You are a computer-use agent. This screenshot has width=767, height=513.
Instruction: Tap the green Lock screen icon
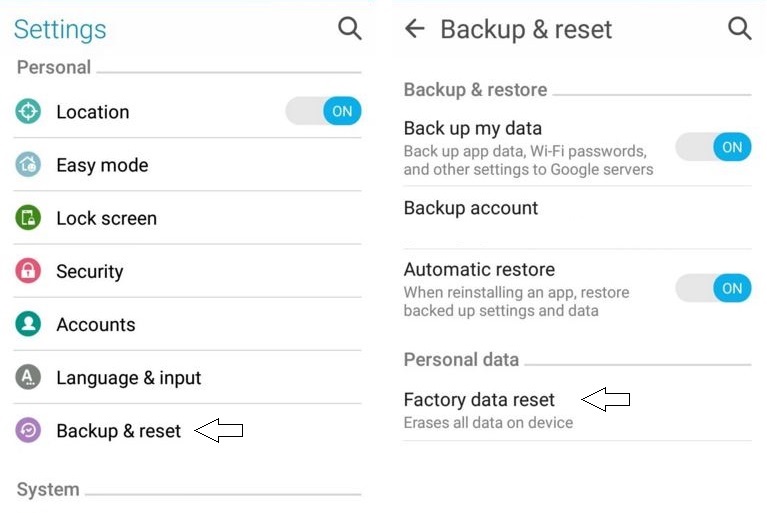pos(28,218)
